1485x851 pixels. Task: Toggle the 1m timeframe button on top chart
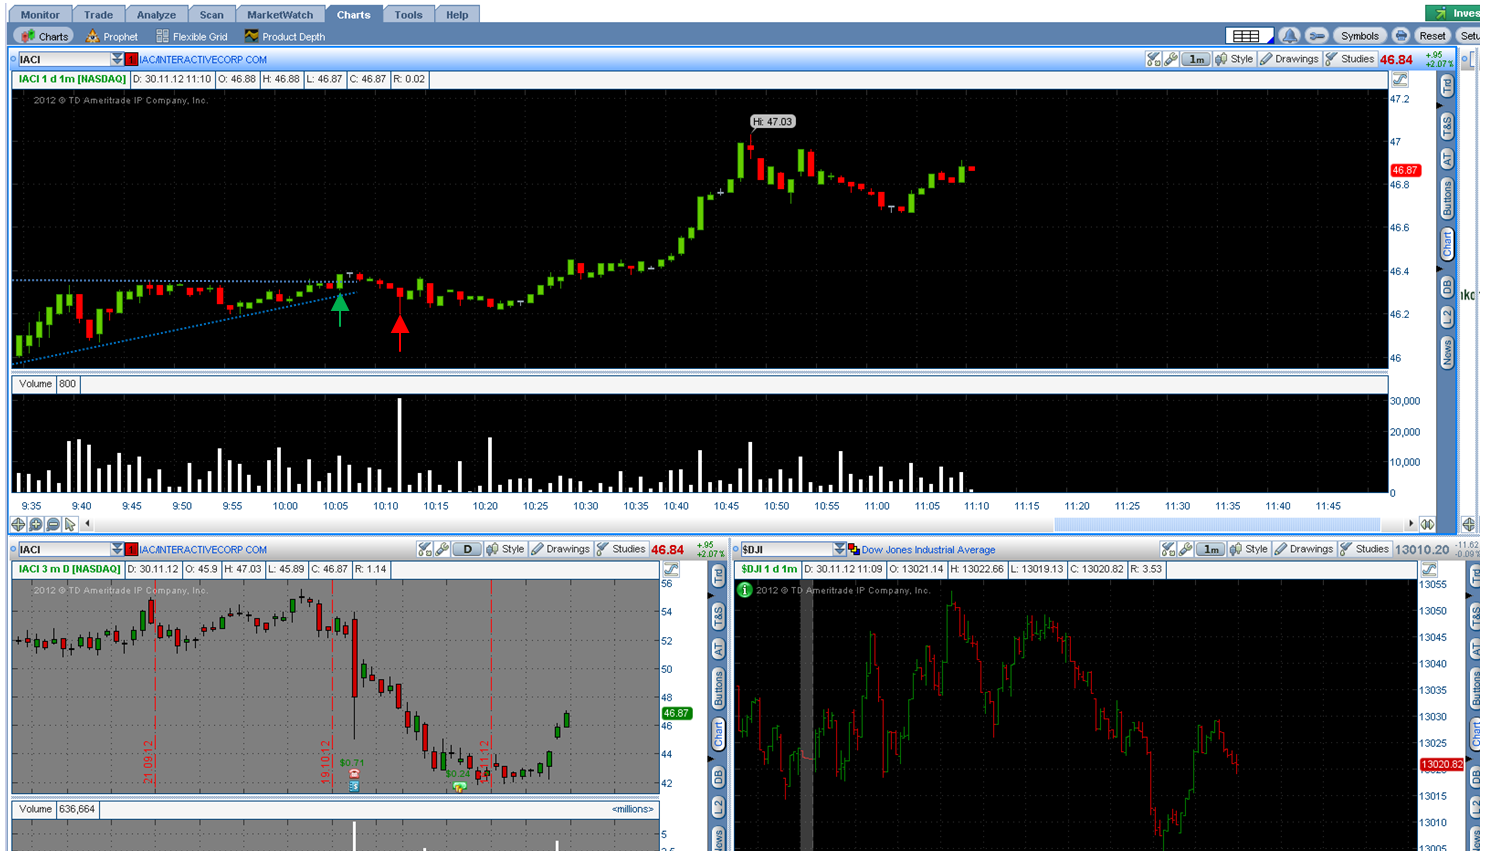coord(1196,60)
